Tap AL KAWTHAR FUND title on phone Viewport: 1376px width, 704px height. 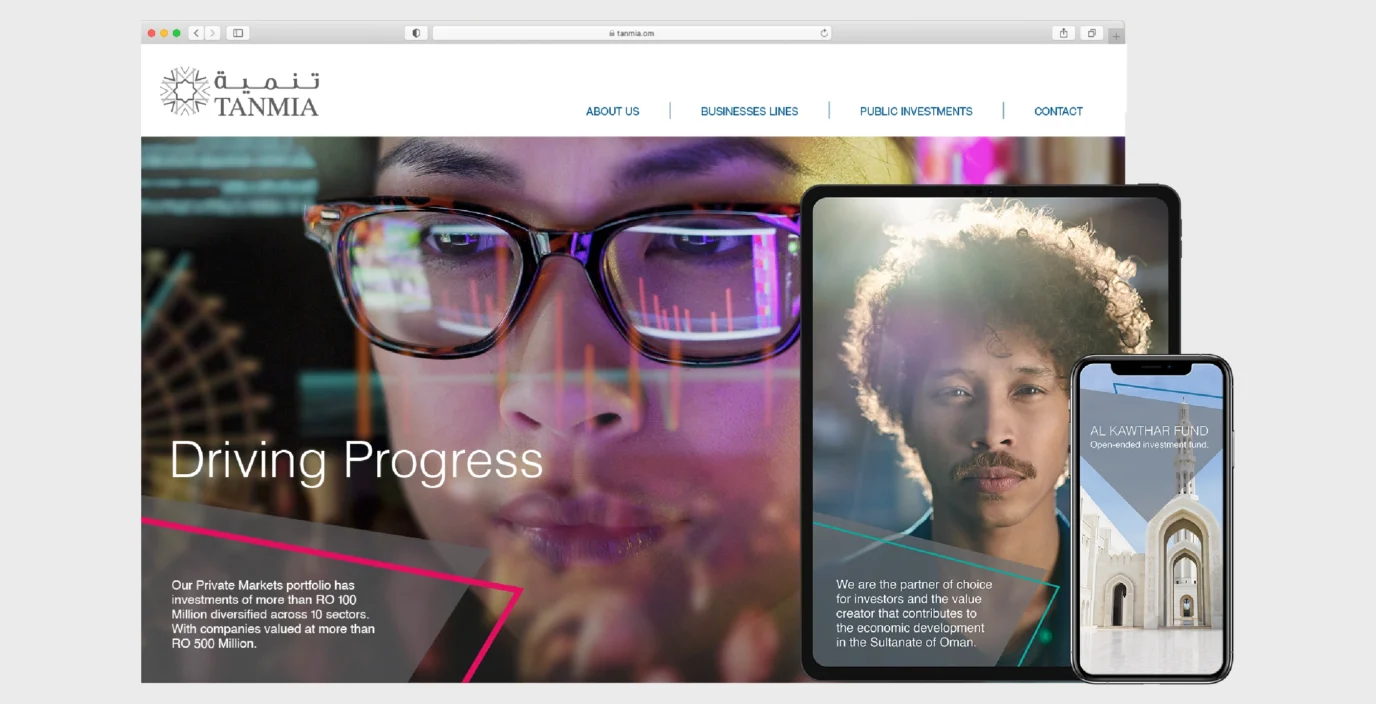tap(1148, 431)
